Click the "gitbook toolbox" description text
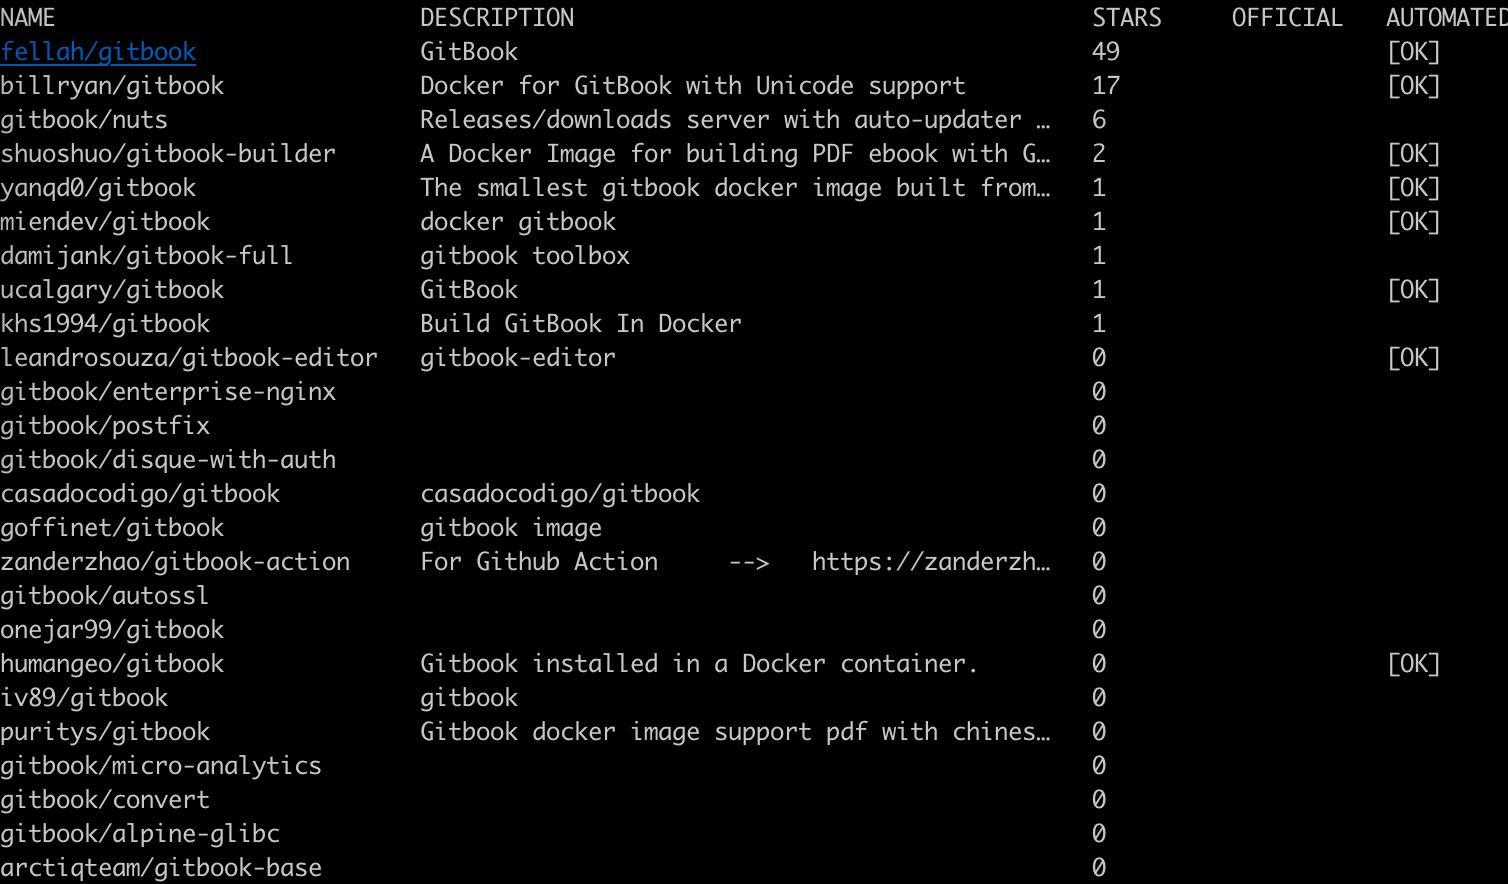The image size is (1508, 884). tap(525, 256)
